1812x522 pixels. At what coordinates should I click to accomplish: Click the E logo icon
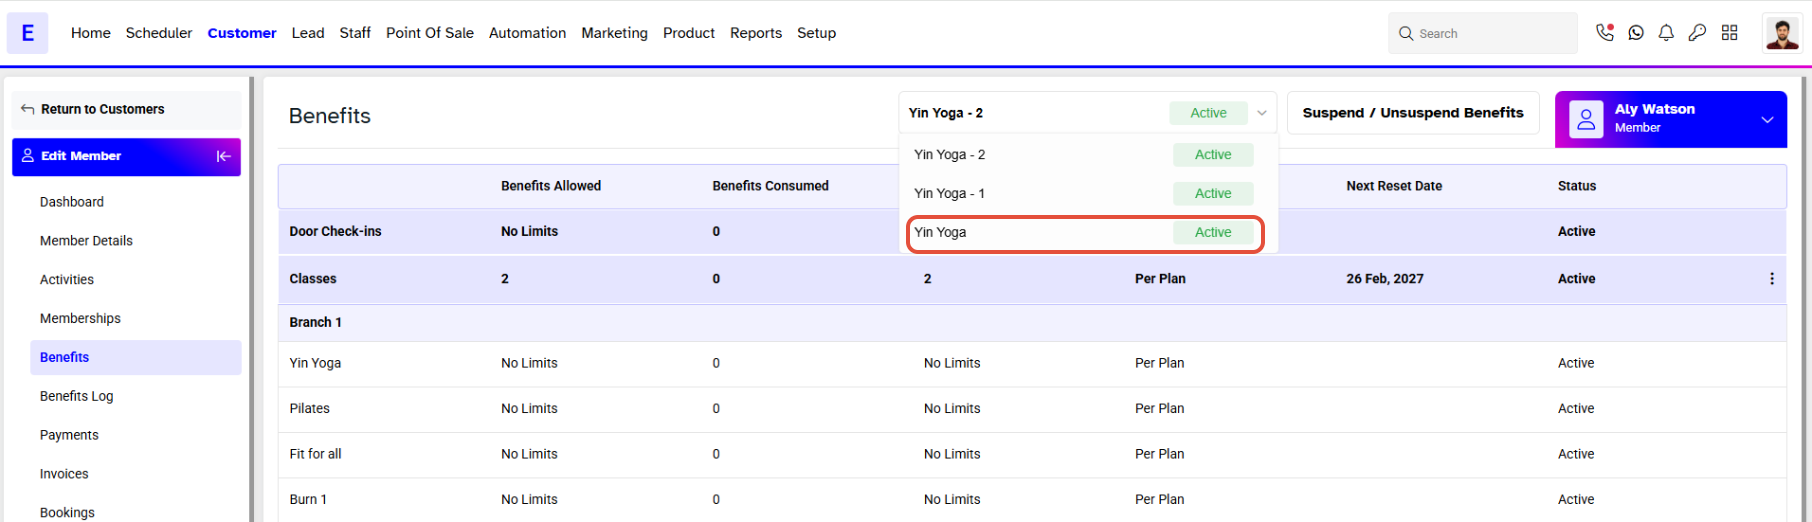pyautogui.click(x=27, y=33)
